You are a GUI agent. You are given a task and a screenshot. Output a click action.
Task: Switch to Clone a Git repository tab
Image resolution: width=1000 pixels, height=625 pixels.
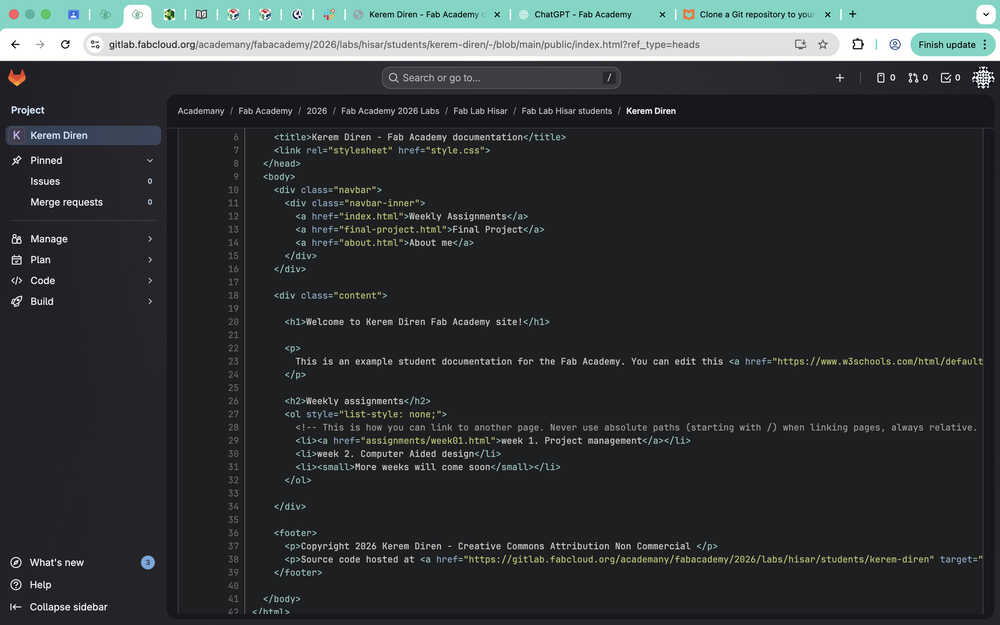[x=755, y=15]
